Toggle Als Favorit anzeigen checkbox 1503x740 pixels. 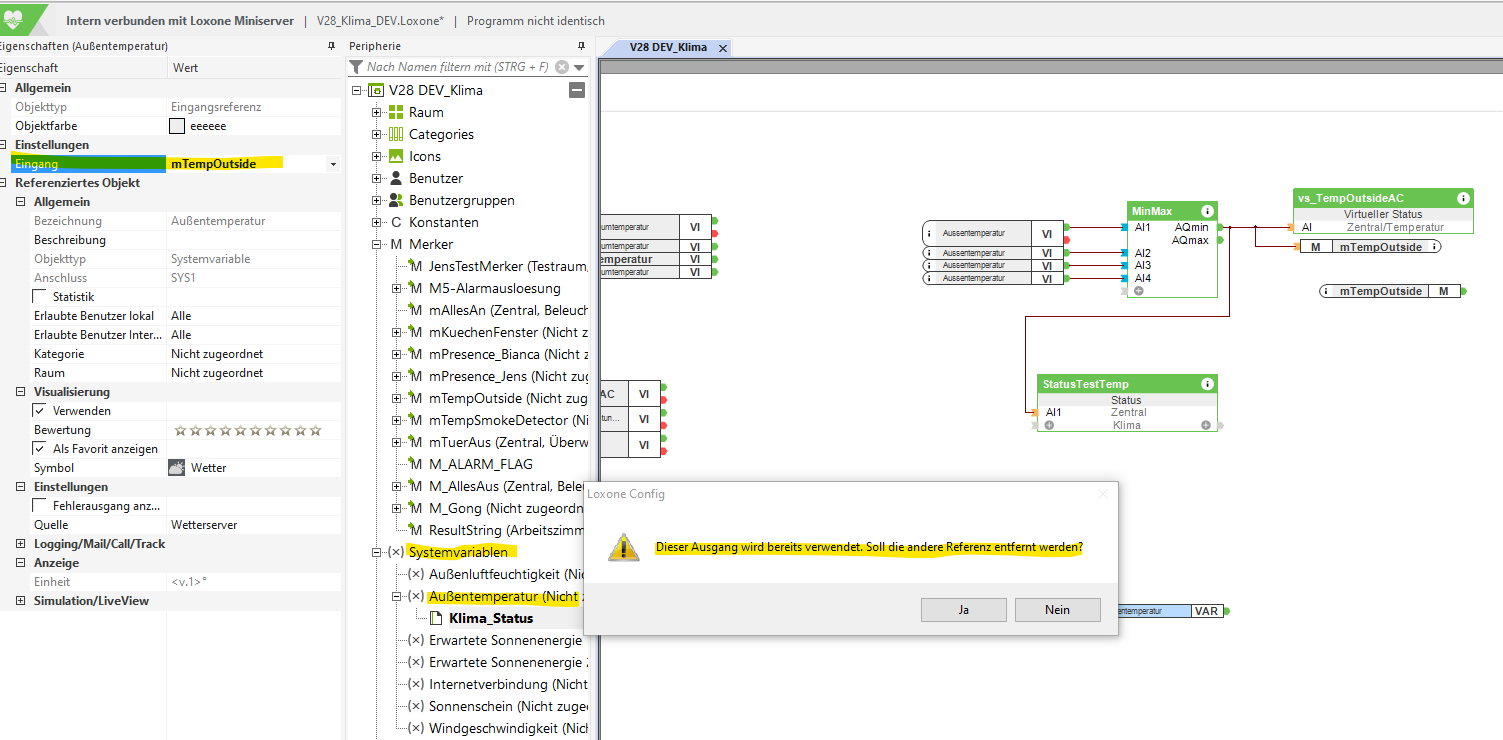click(x=40, y=449)
